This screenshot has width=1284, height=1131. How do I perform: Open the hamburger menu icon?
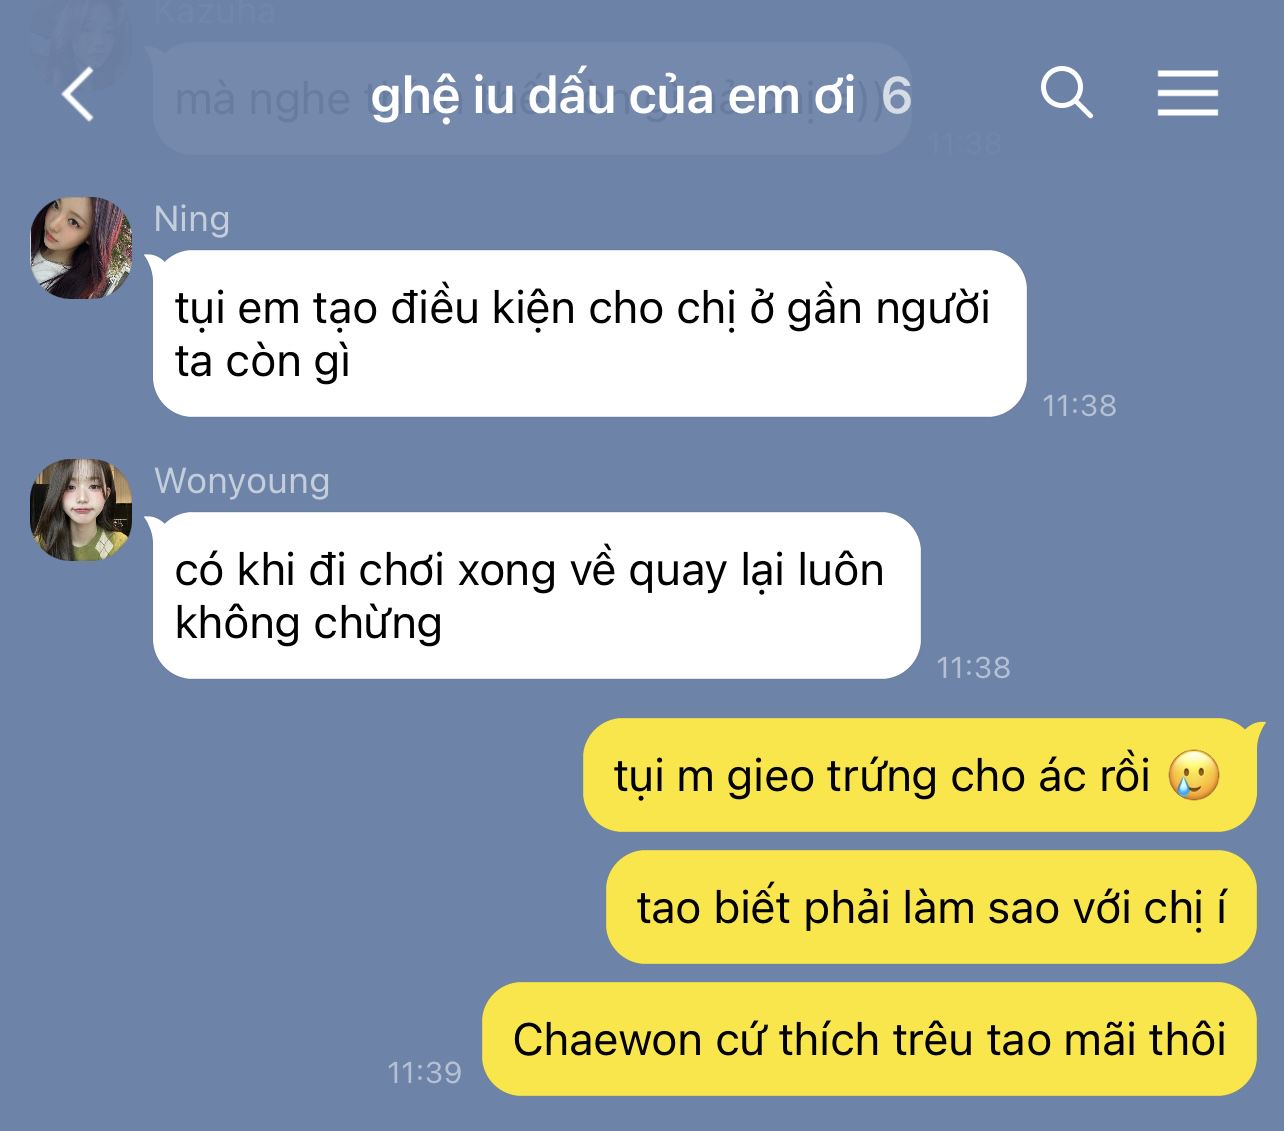pos(1188,94)
